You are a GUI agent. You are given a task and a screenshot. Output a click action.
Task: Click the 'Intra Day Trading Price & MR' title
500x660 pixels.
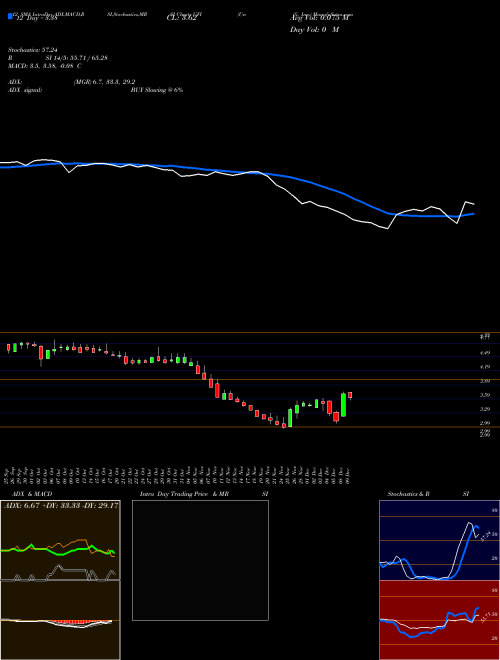[x=184, y=494]
